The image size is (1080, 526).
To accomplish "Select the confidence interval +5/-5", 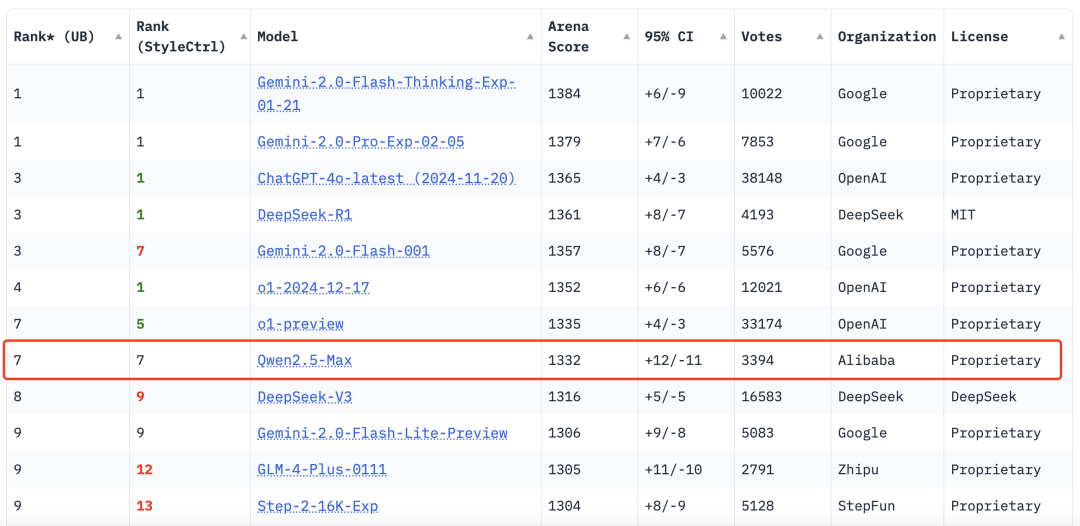I will (x=665, y=397).
